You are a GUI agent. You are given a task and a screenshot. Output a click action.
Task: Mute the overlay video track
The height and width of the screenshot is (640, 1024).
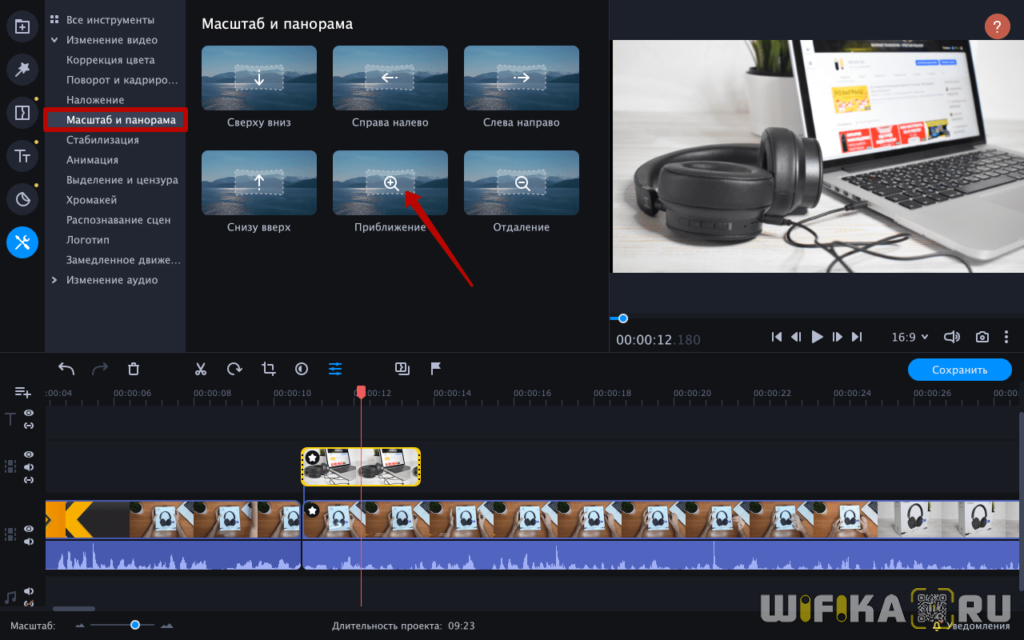coord(29,467)
